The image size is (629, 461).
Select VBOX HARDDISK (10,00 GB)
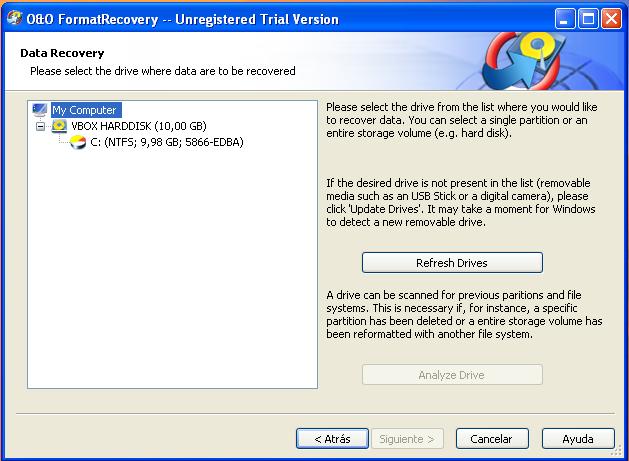(x=139, y=126)
